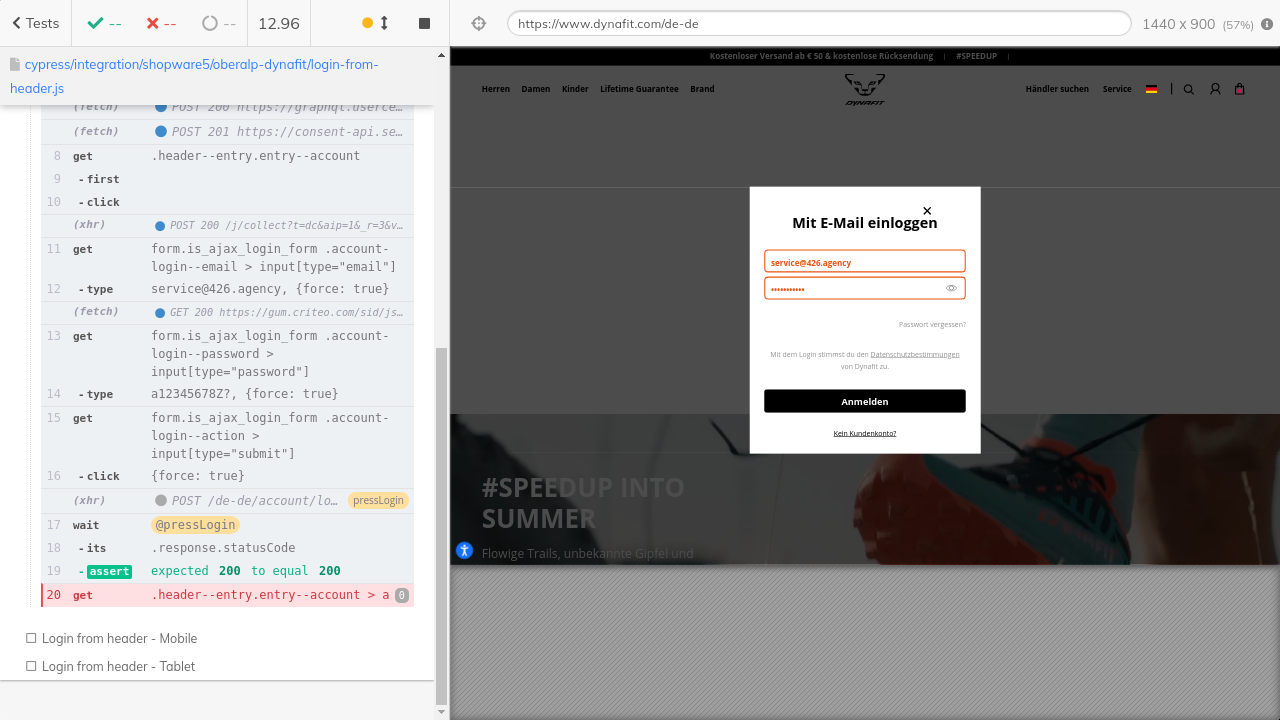Open the shopping bag cart icon
The width and height of the screenshot is (1280, 720).
coord(1240,89)
